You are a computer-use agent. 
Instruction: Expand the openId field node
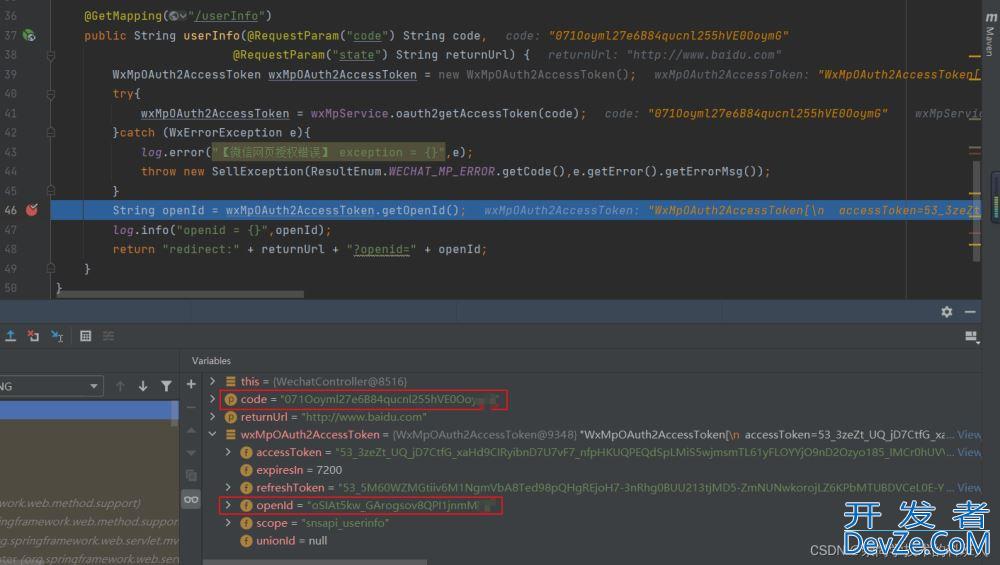(228, 505)
